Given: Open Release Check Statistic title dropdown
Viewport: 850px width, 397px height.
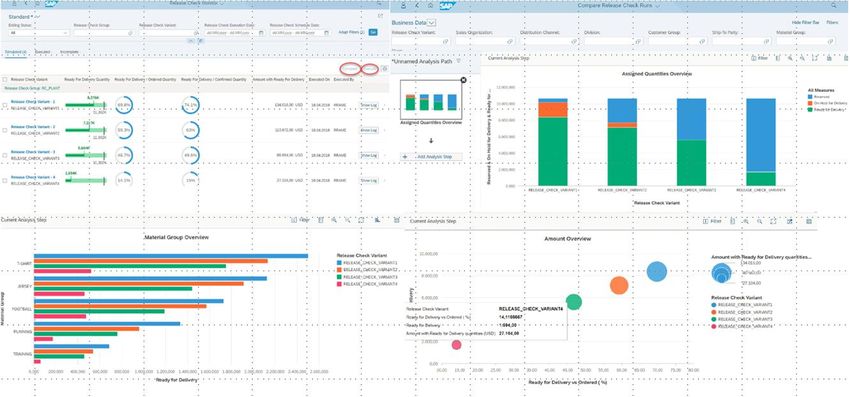Looking at the screenshot, I should point(222,3).
